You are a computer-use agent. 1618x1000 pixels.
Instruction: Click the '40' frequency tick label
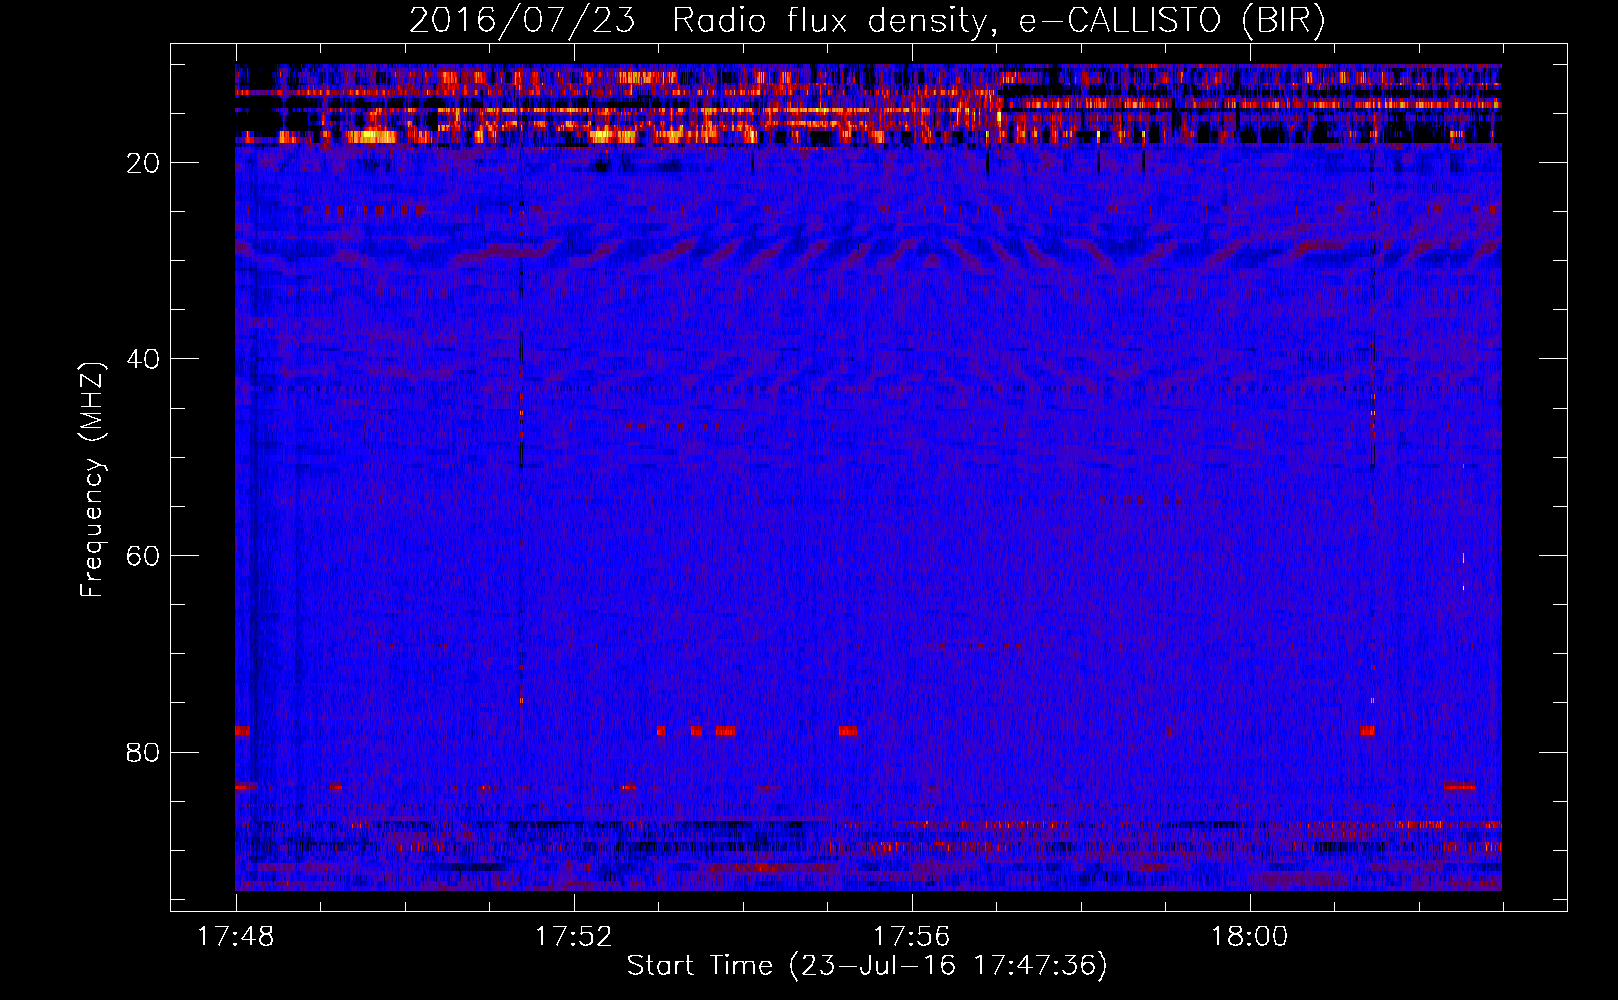(144, 359)
